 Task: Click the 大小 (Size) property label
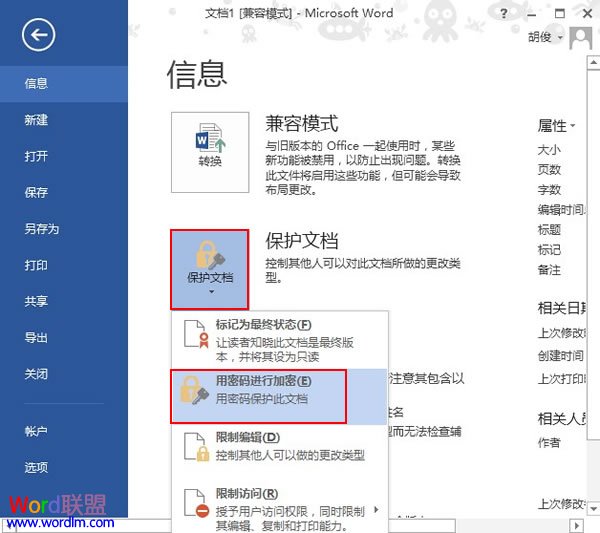pyautogui.click(x=549, y=150)
